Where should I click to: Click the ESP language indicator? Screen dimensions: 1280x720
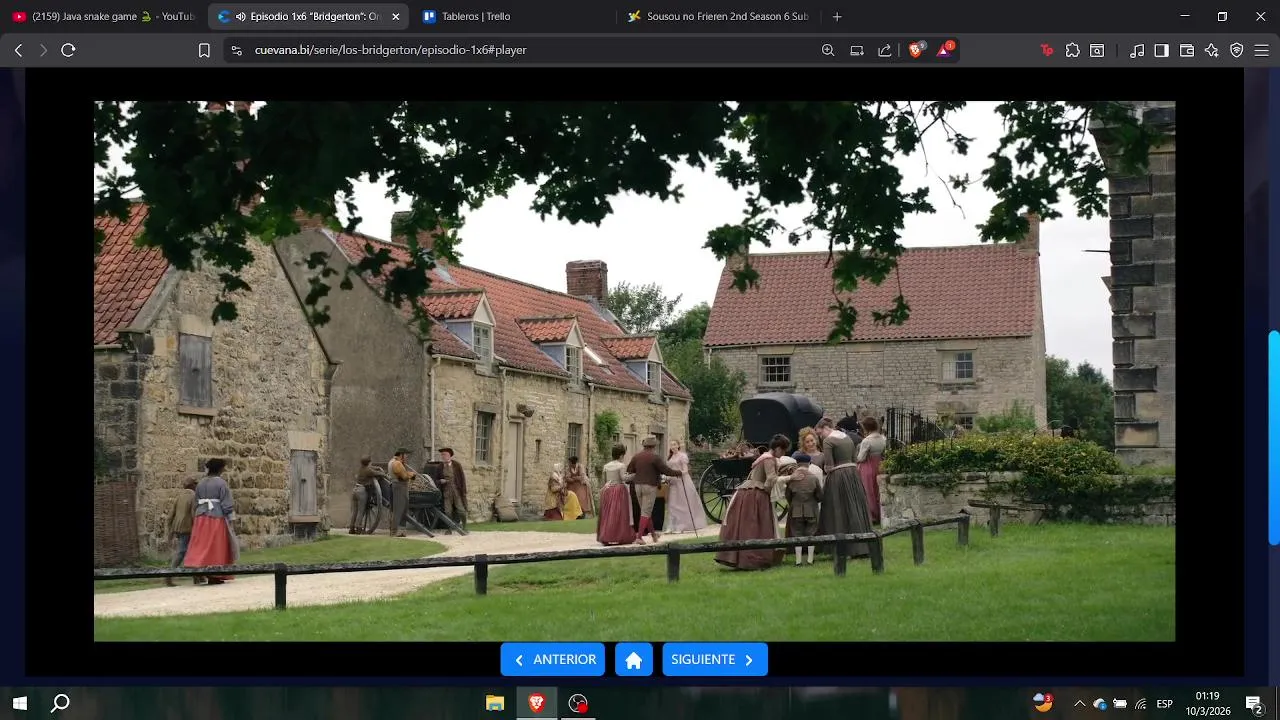(1164, 704)
